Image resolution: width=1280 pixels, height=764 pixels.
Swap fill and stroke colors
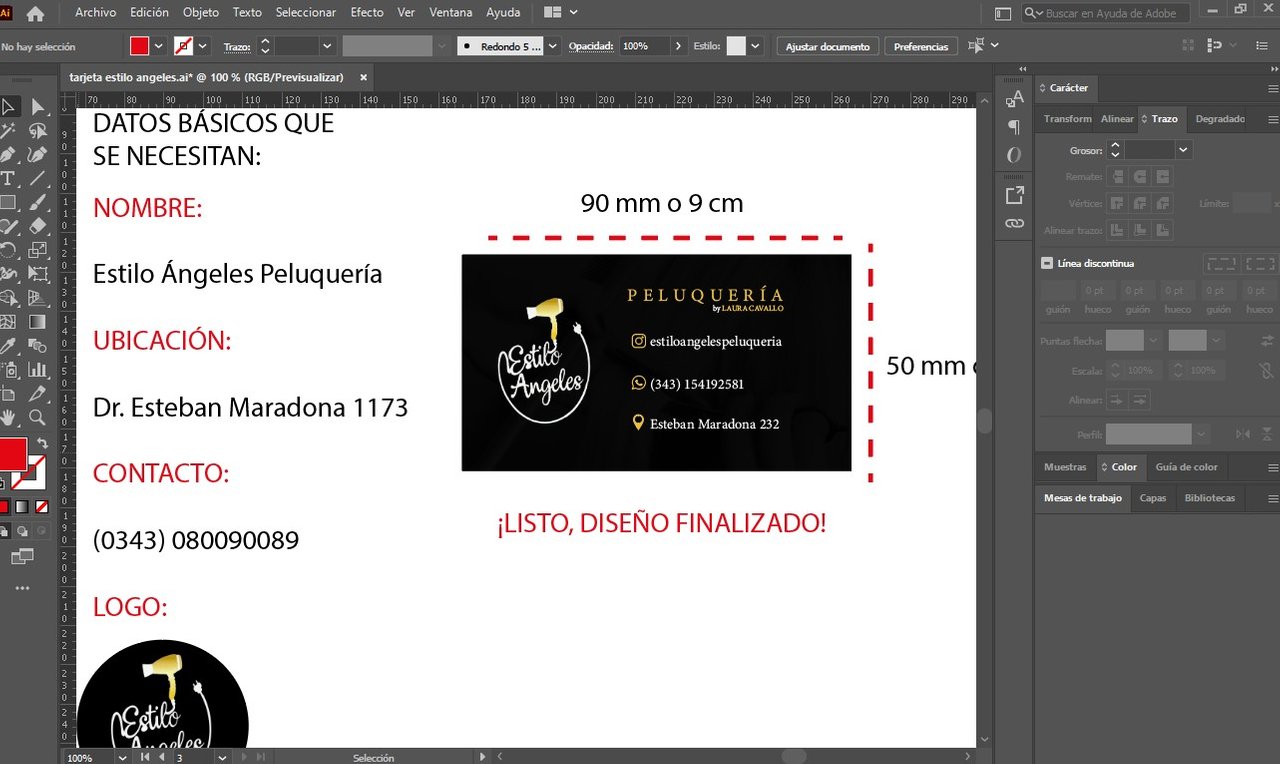pos(42,443)
